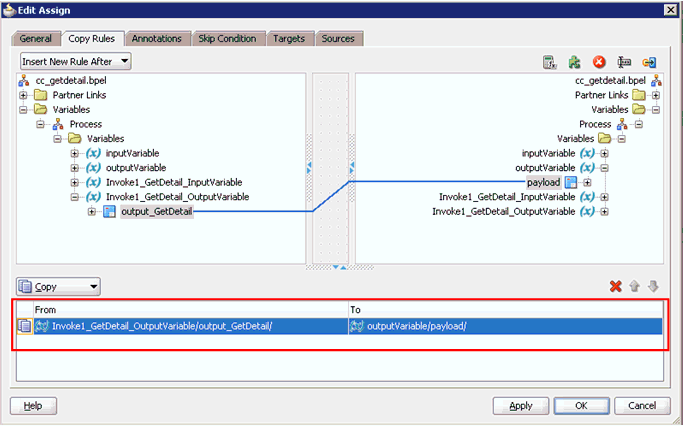Click the right Process node icon
Viewport: 683px width, 426px height.
(622, 124)
